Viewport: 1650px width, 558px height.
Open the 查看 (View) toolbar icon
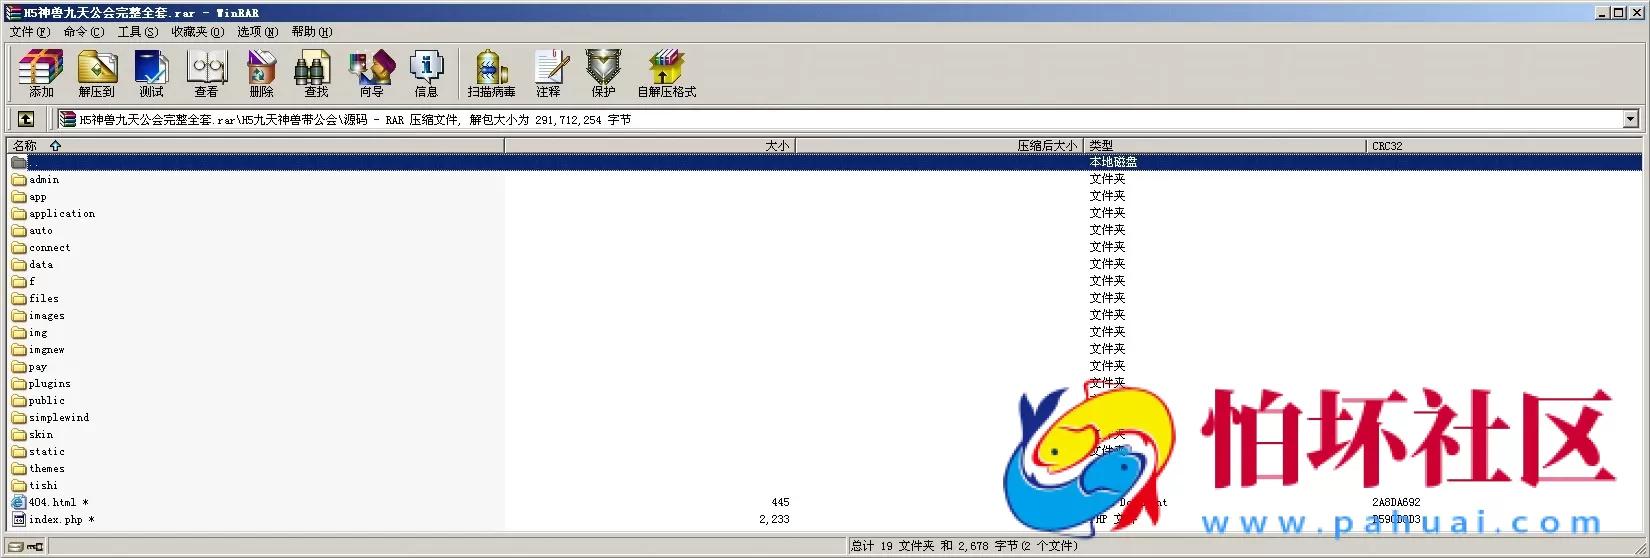(207, 72)
